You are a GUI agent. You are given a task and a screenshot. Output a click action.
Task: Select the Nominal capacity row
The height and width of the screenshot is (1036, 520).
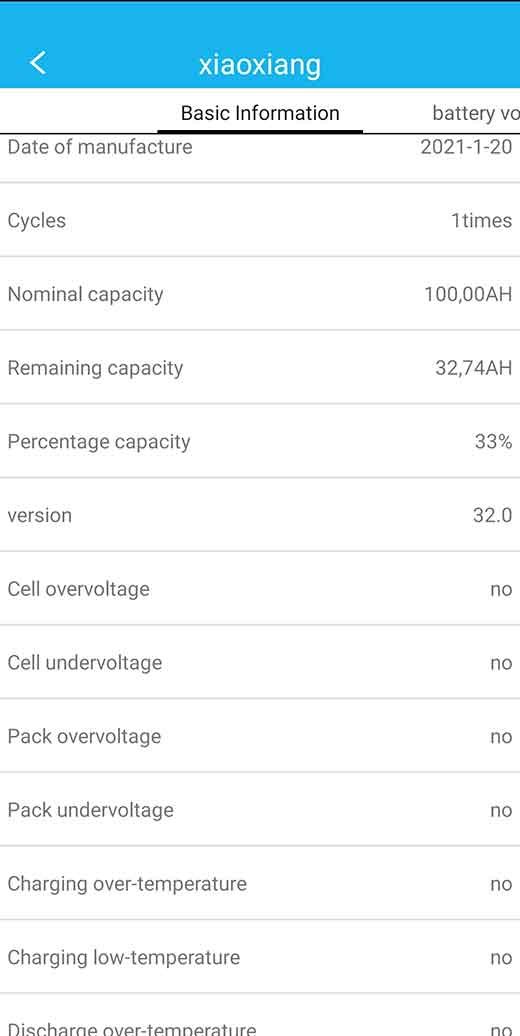tap(260, 294)
